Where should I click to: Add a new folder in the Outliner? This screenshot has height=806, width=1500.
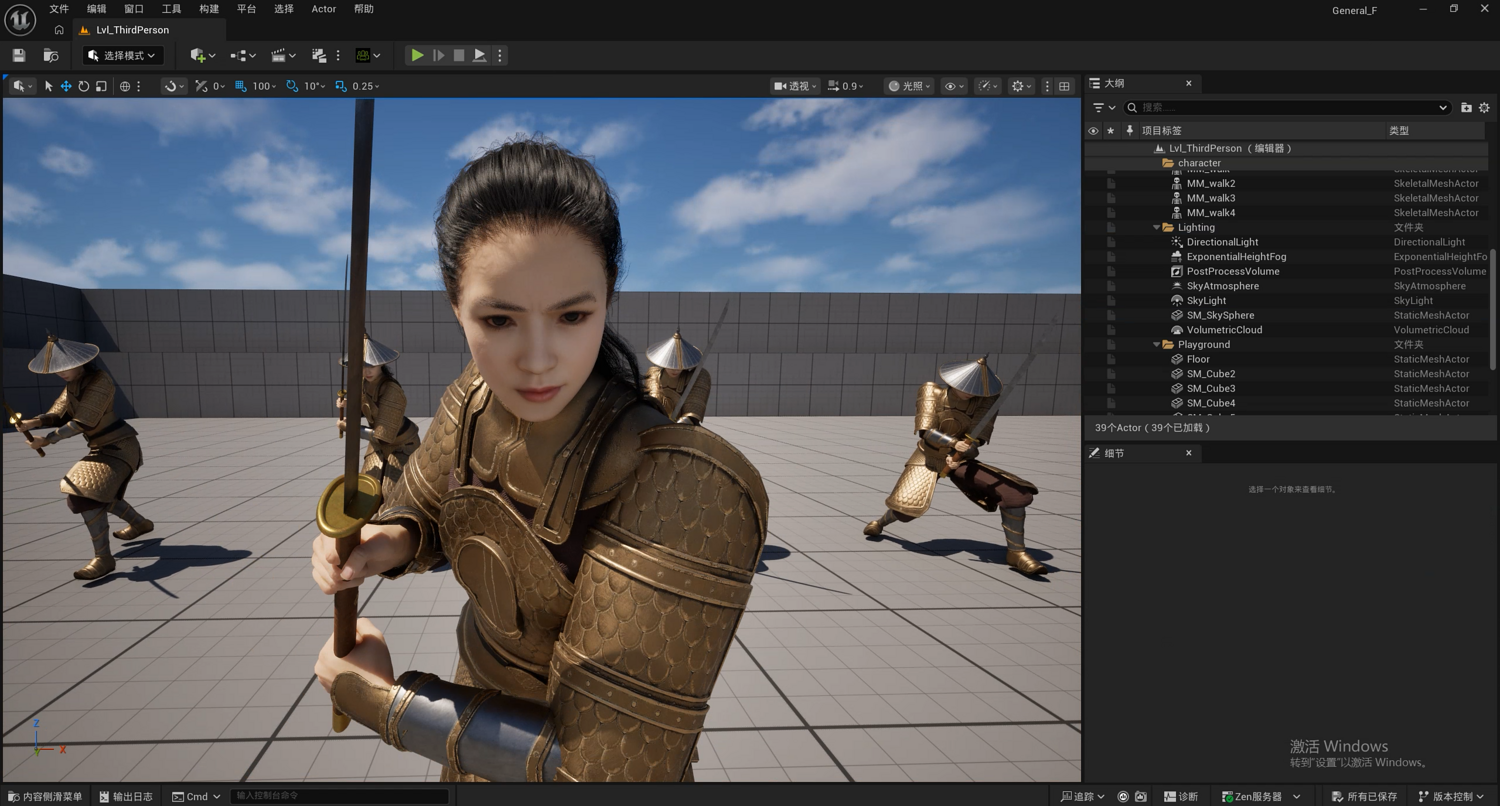(1466, 107)
